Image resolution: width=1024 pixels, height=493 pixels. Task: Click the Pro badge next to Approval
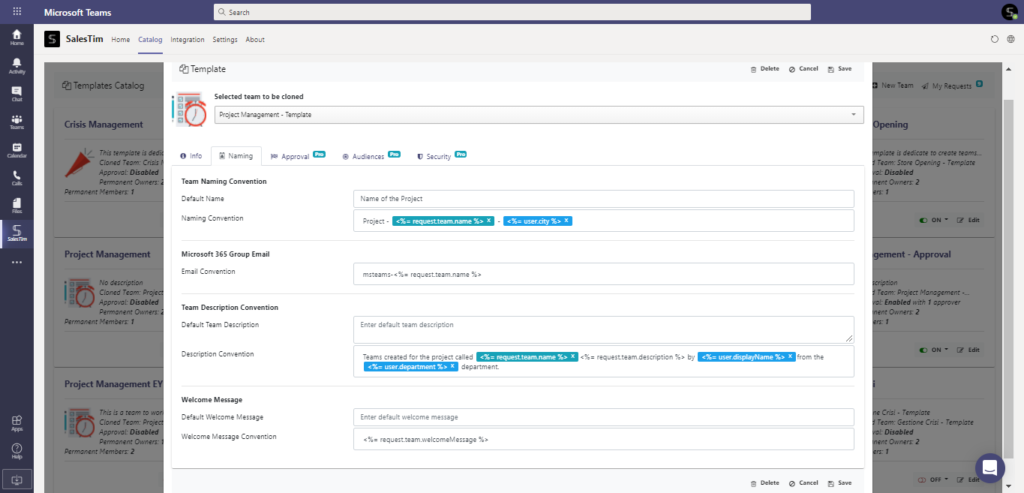click(319, 154)
